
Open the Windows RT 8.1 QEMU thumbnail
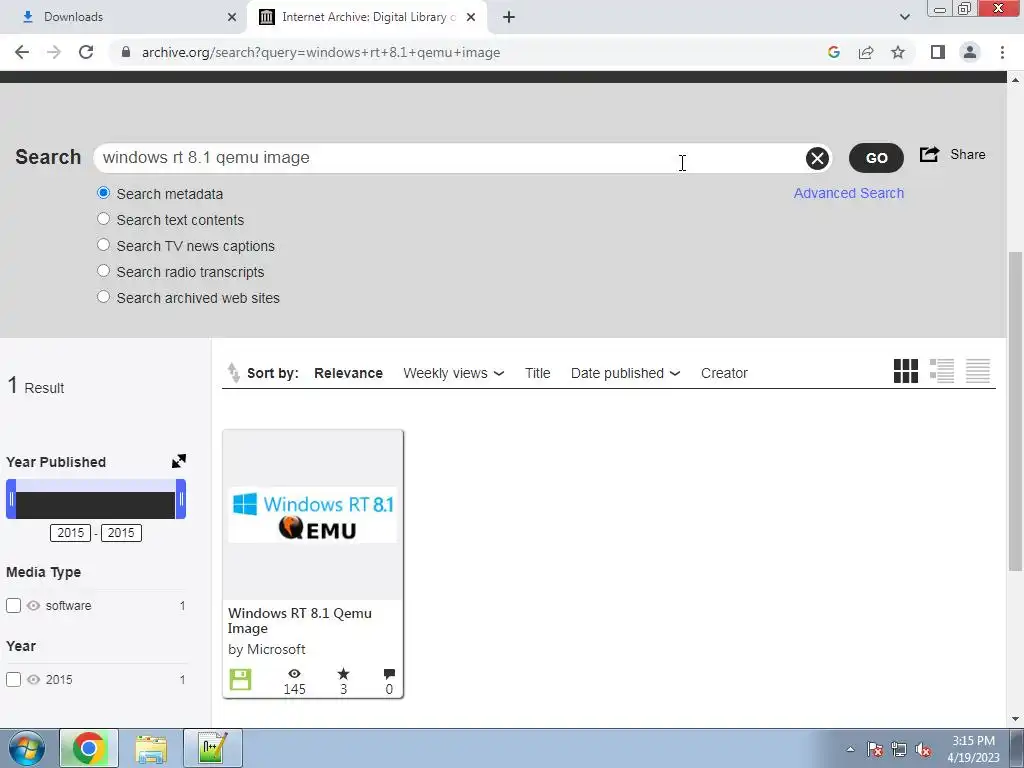313,515
